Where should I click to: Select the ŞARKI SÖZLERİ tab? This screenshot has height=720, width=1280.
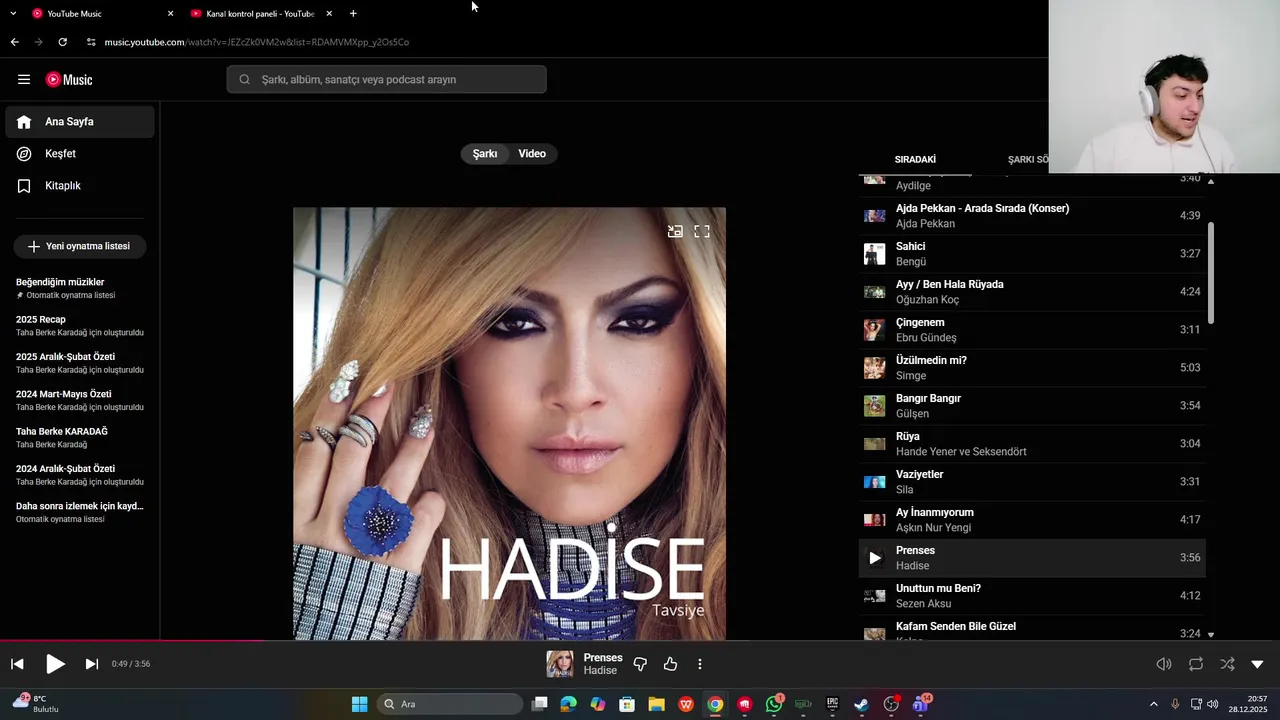[x=1028, y=159]
